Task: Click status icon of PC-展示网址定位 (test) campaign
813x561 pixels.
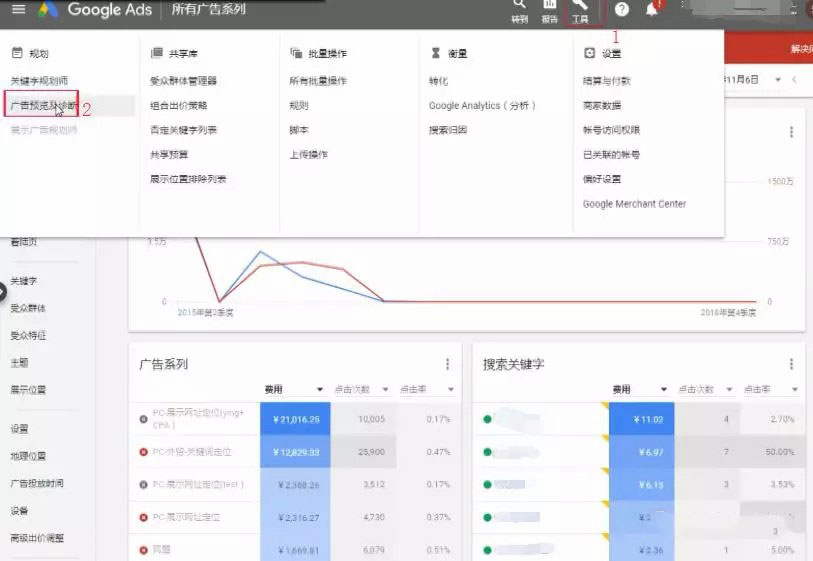Action: [x=144, y=484]
